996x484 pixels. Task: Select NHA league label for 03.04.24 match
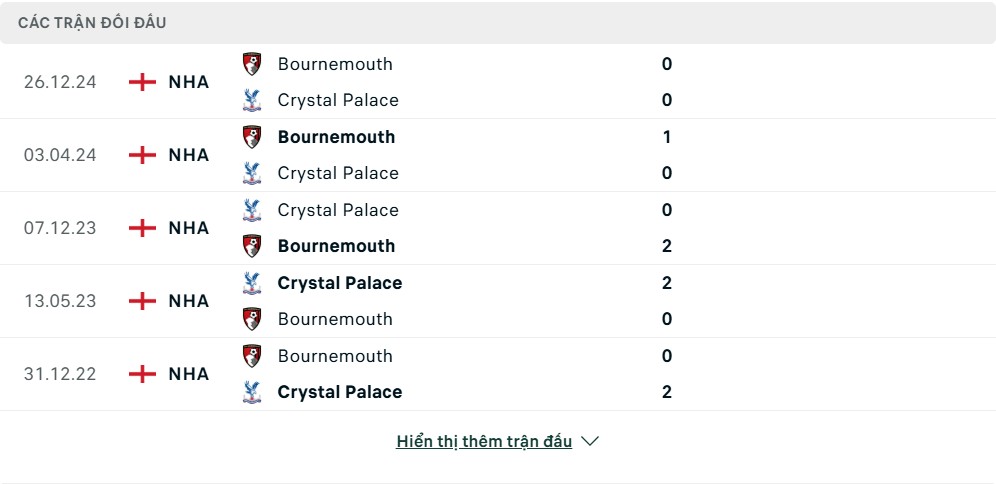click(189, 155)
